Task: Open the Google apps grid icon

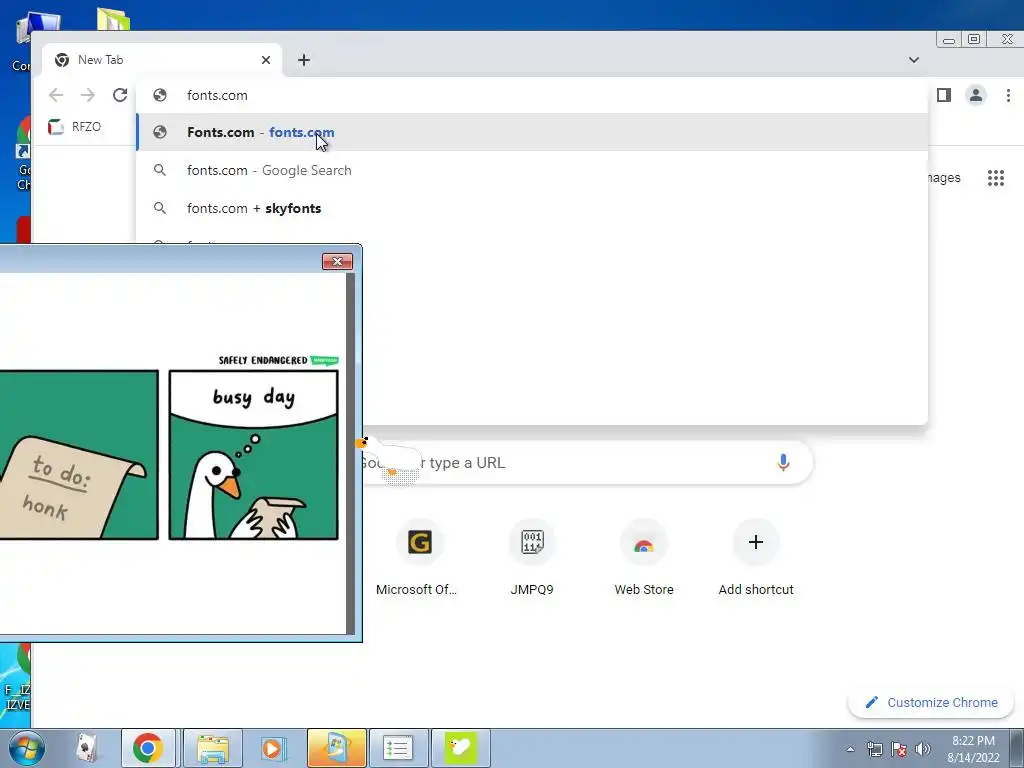Action: tap(995, 178)
